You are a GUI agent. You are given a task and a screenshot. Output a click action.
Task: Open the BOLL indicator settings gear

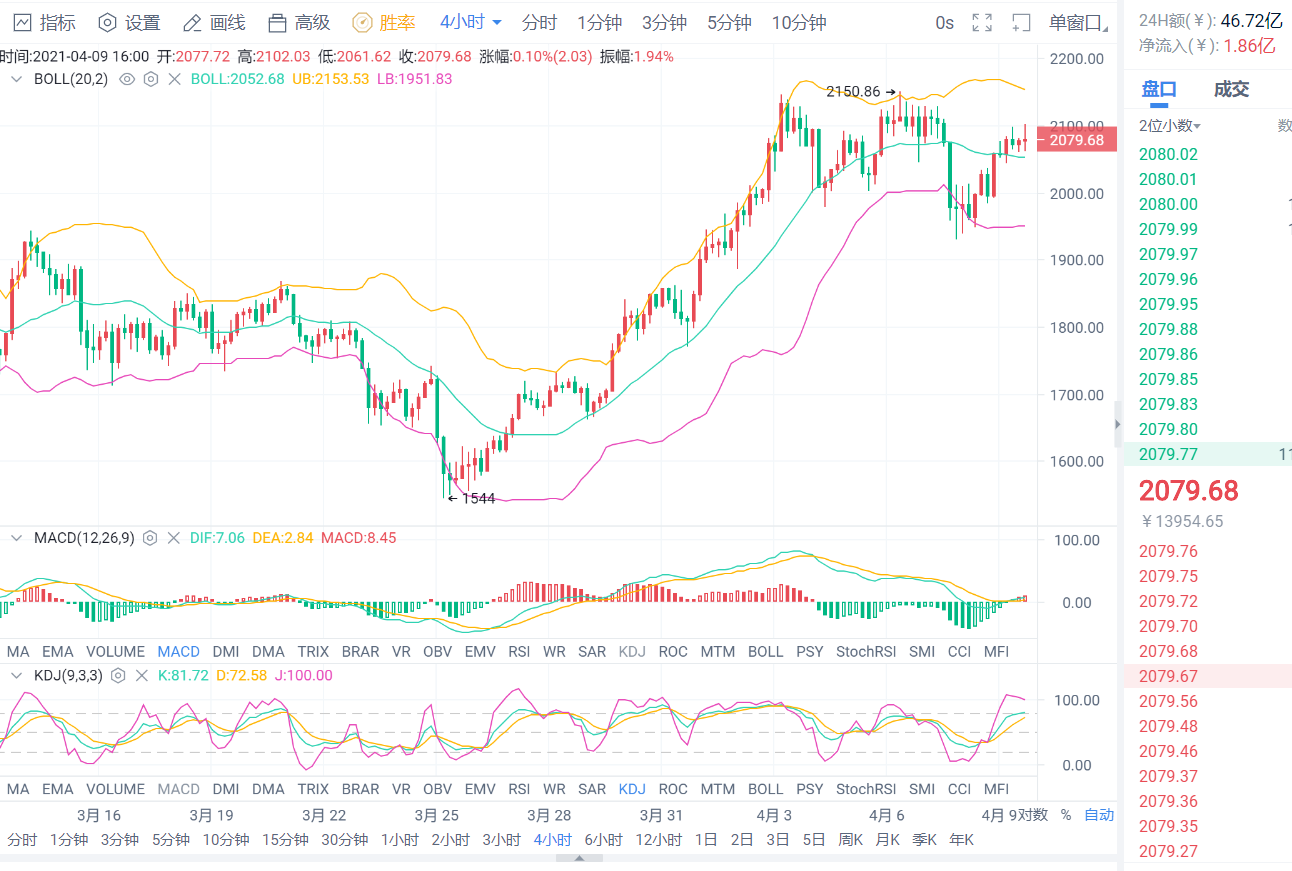point(151,79)
